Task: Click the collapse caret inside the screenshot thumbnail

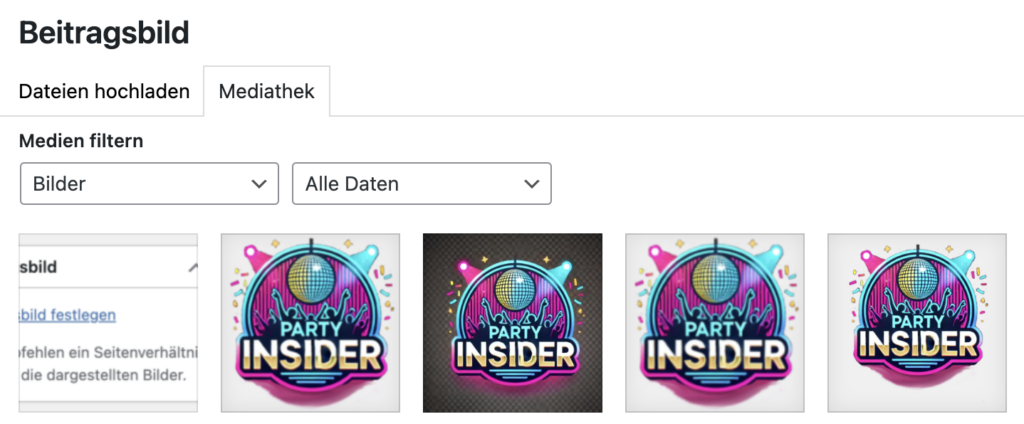Action: click(x=193, y=267)
